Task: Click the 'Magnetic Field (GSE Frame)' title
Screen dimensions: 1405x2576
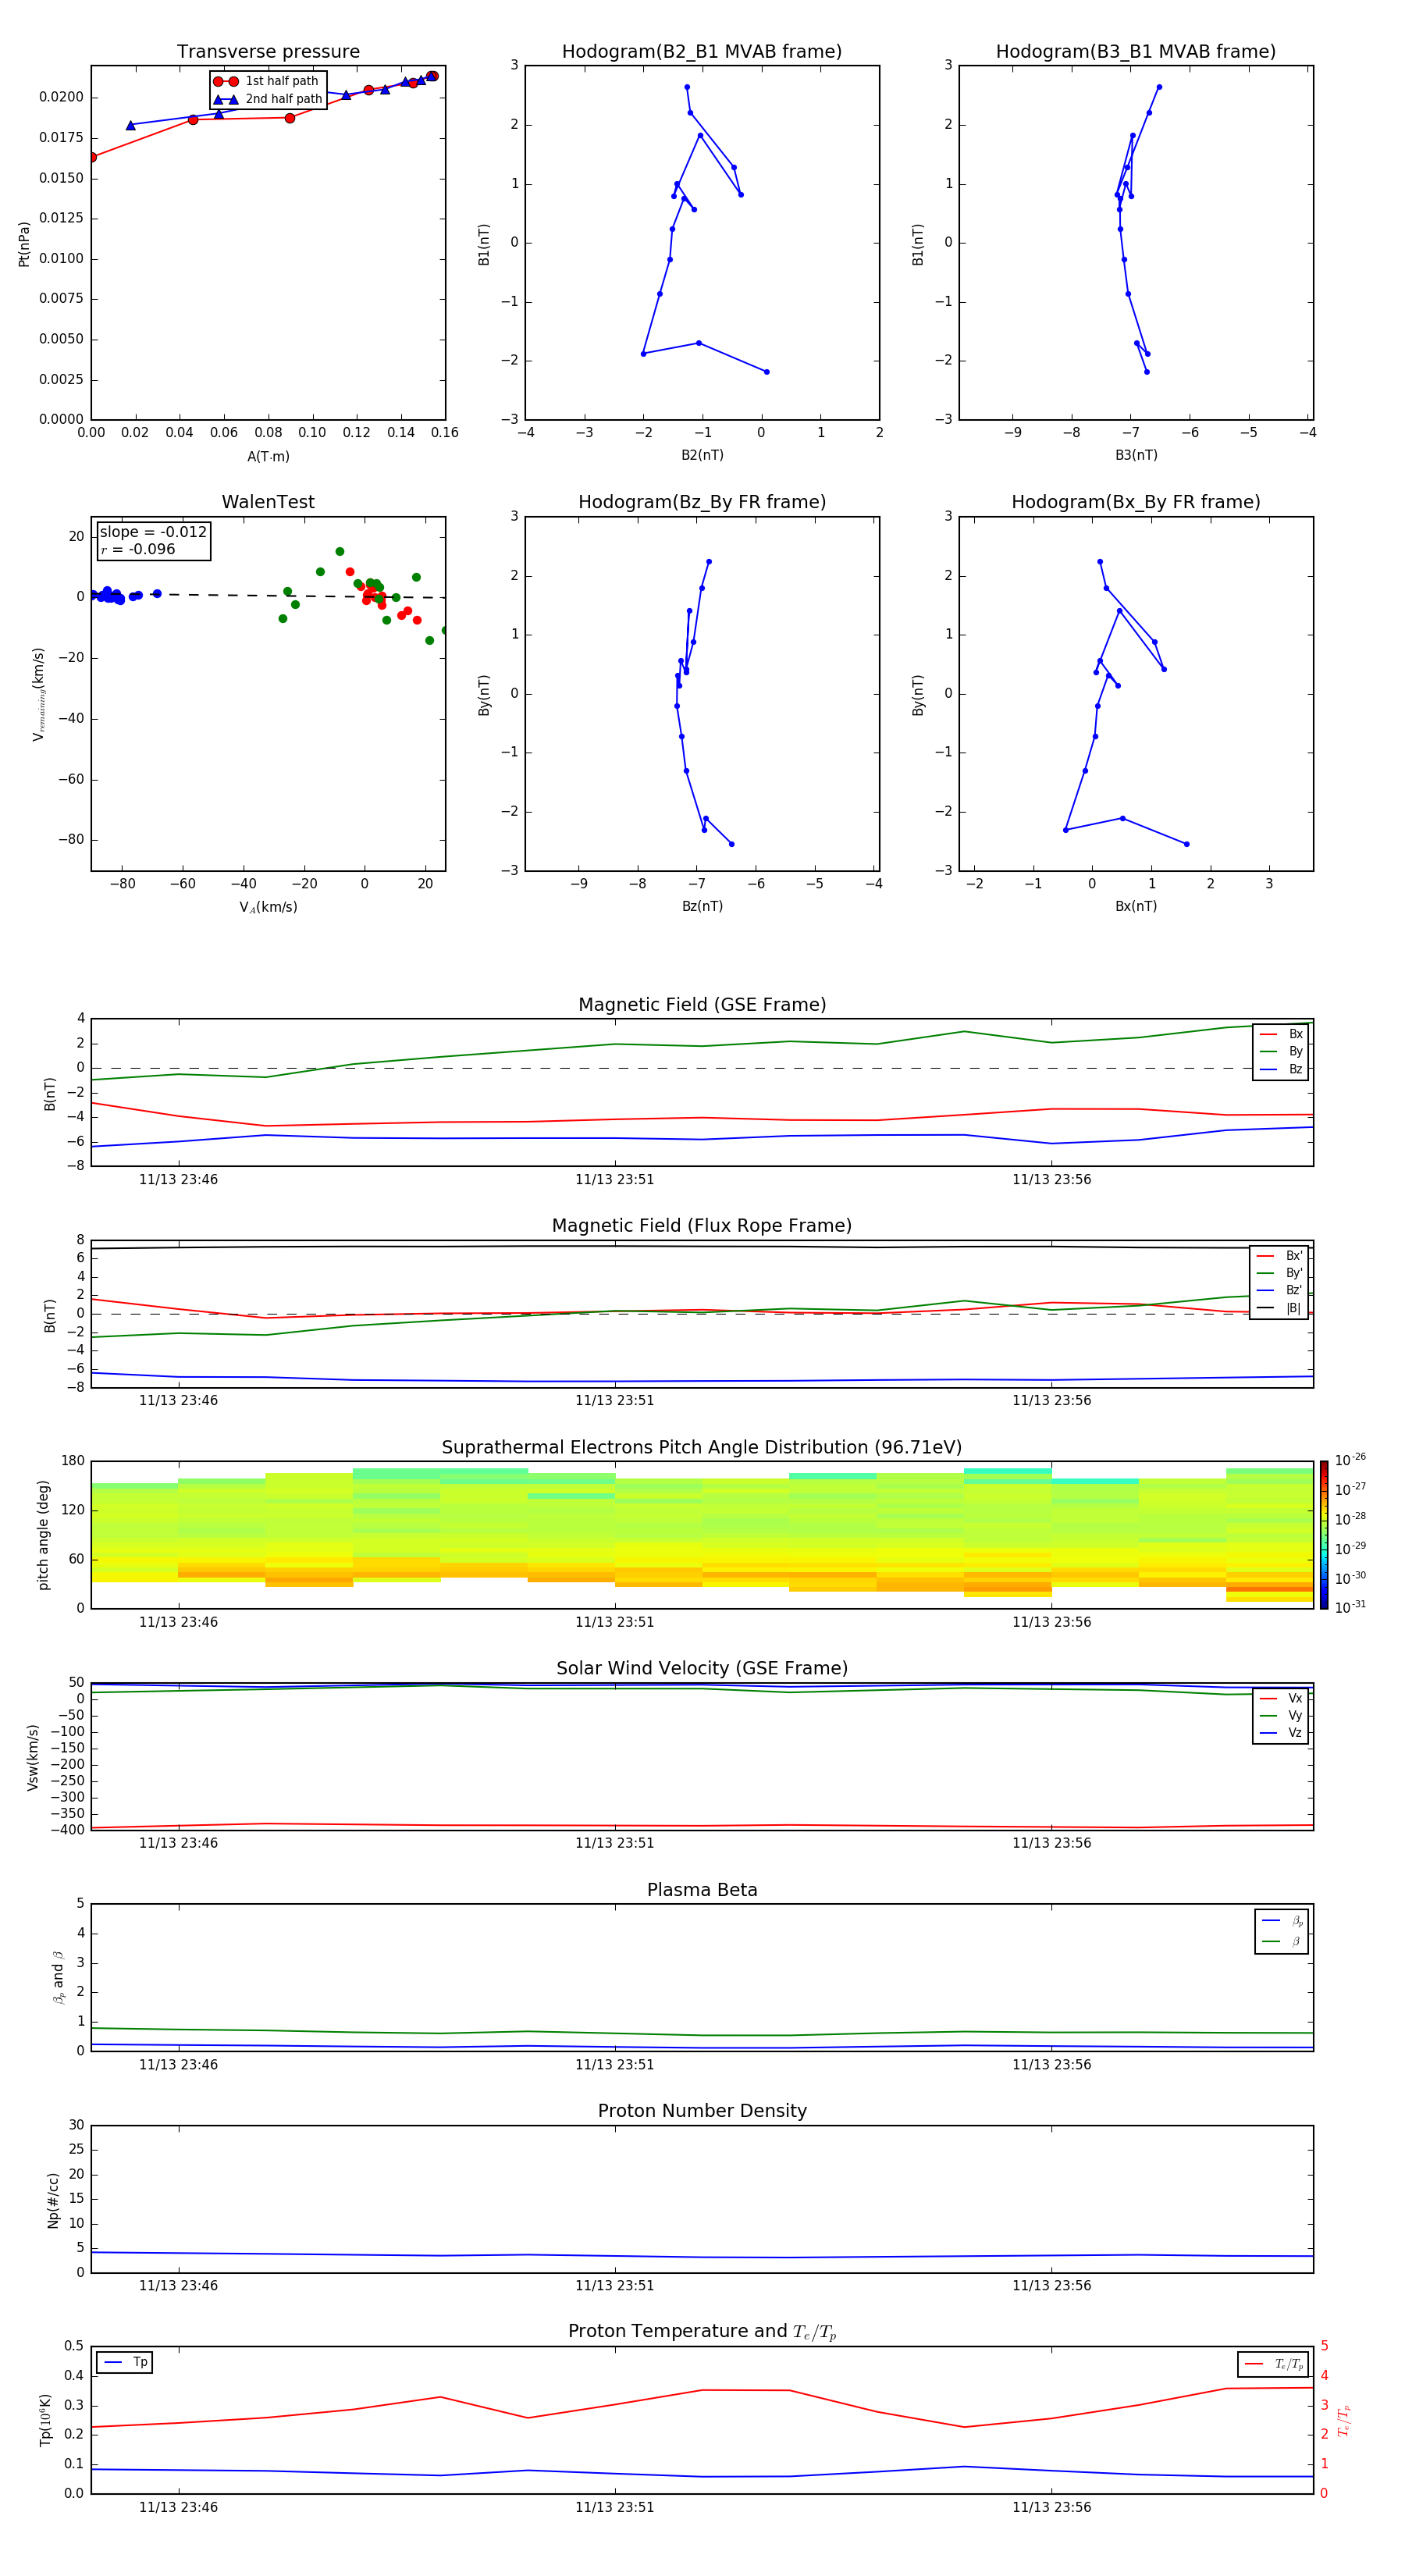Action: tap(702, 1005)
